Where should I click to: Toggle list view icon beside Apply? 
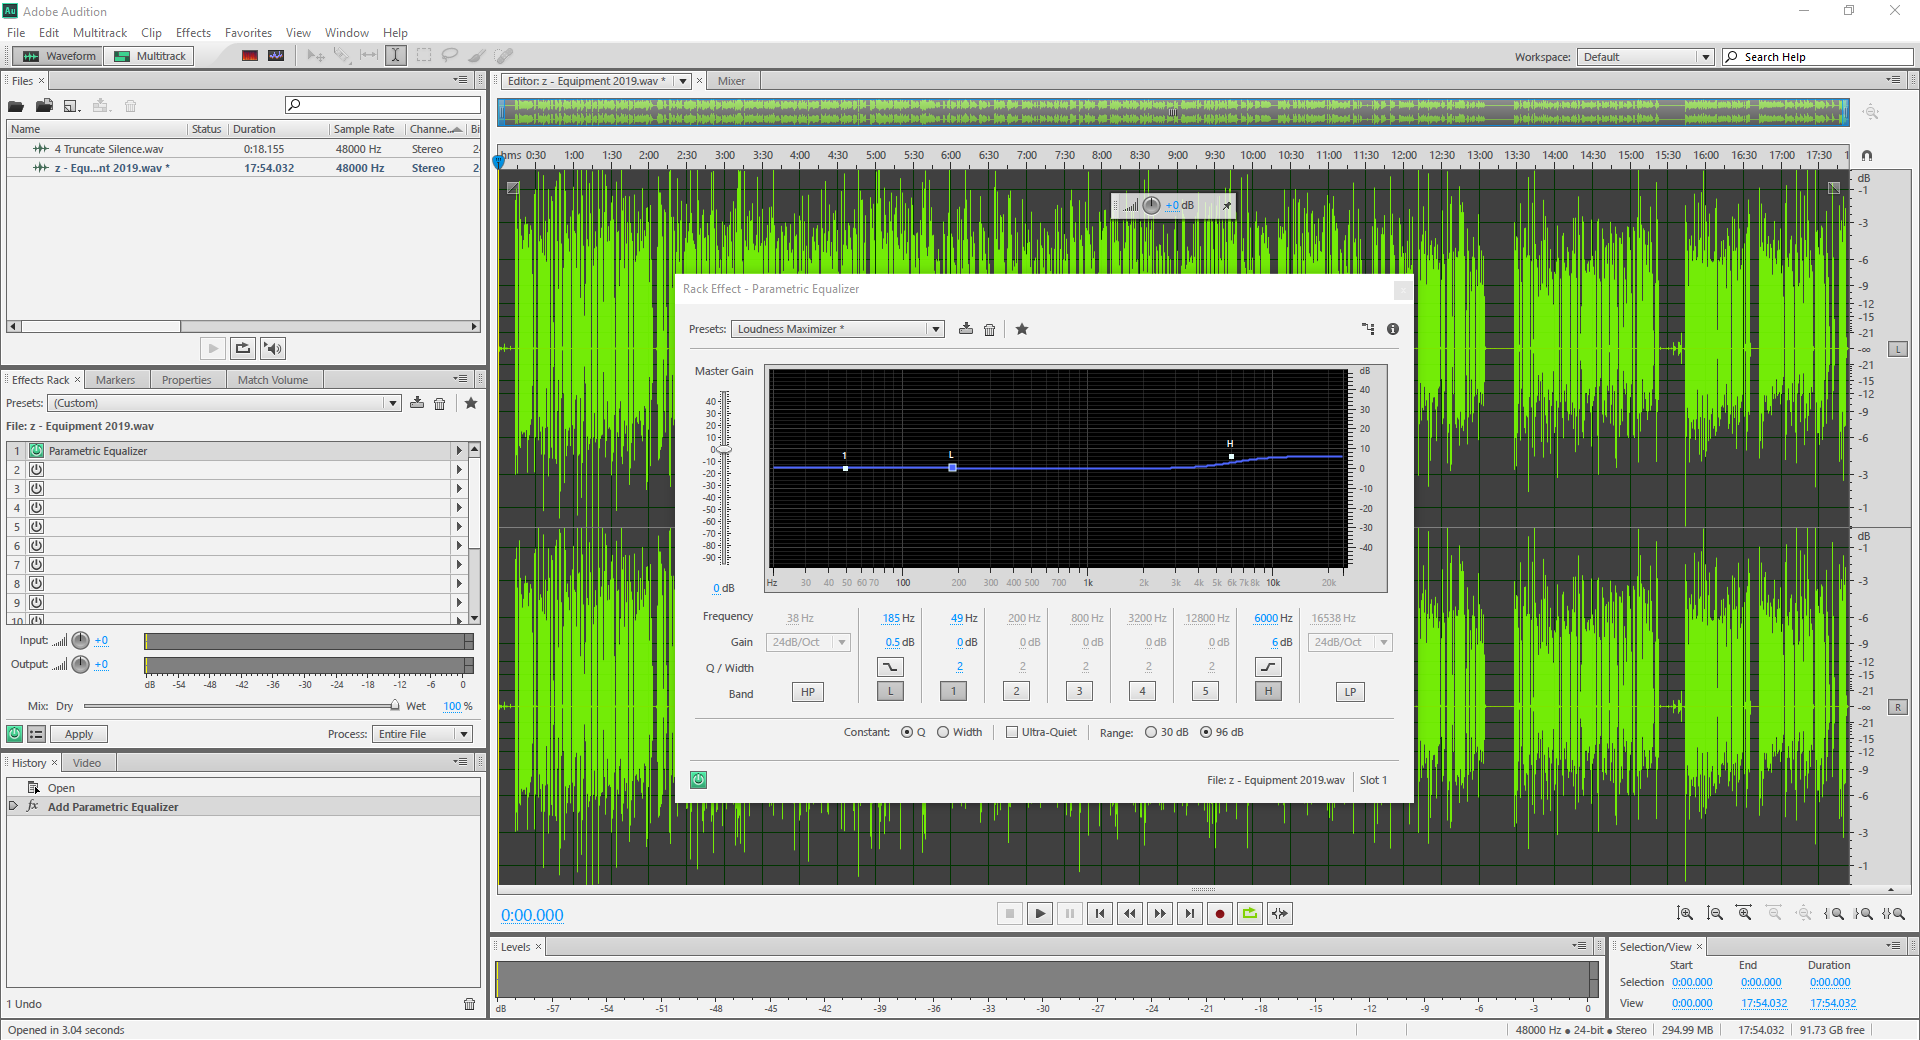coord(36,734)
